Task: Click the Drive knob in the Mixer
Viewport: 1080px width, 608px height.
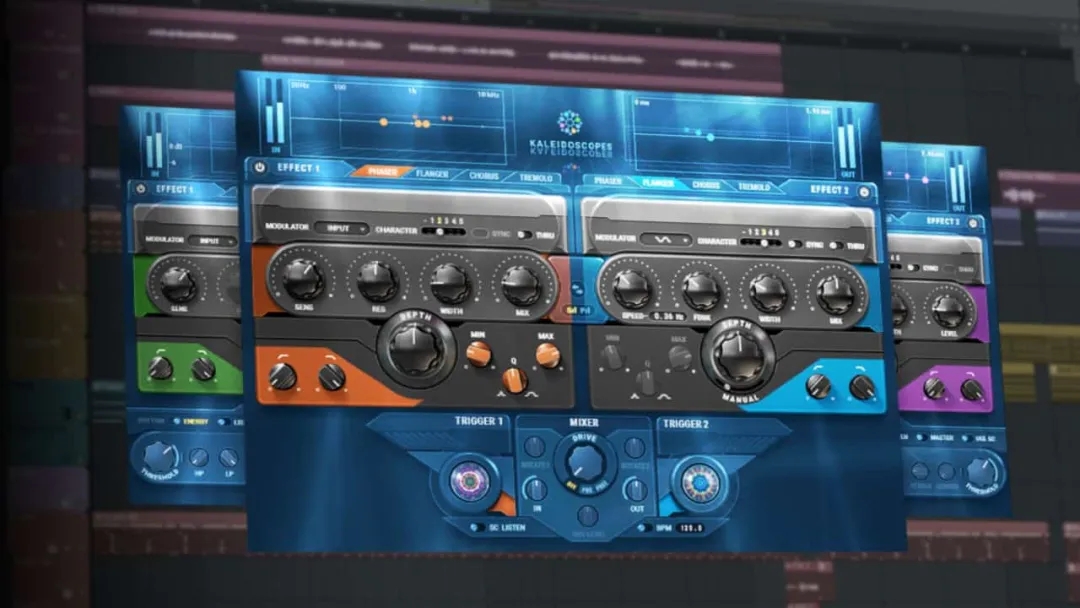Action: click(585, 461)
